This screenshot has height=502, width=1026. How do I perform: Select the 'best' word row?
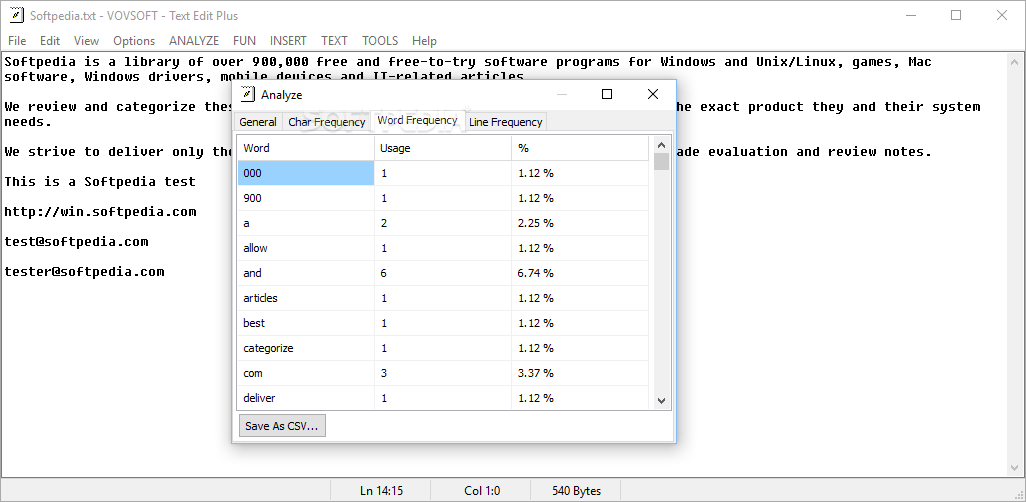[443, 323]
